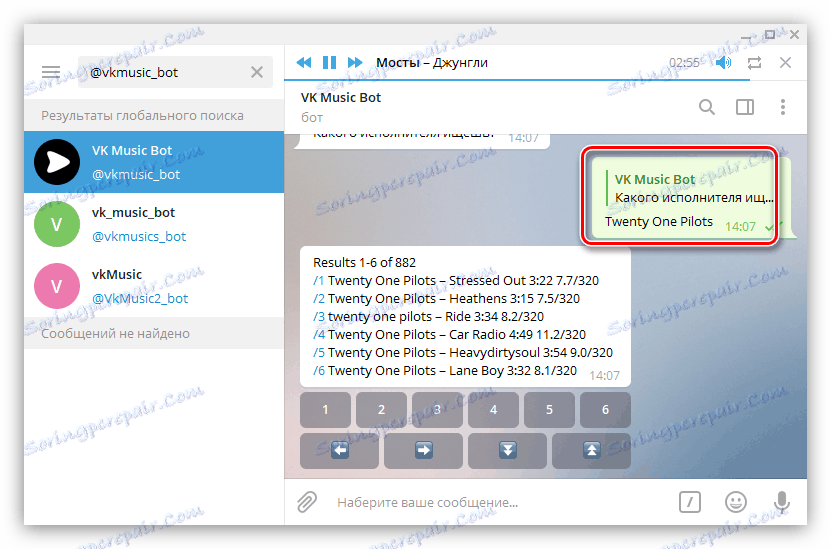Record a voice message with microphone
The image size is (831, 549).
[x=782, y=502]
